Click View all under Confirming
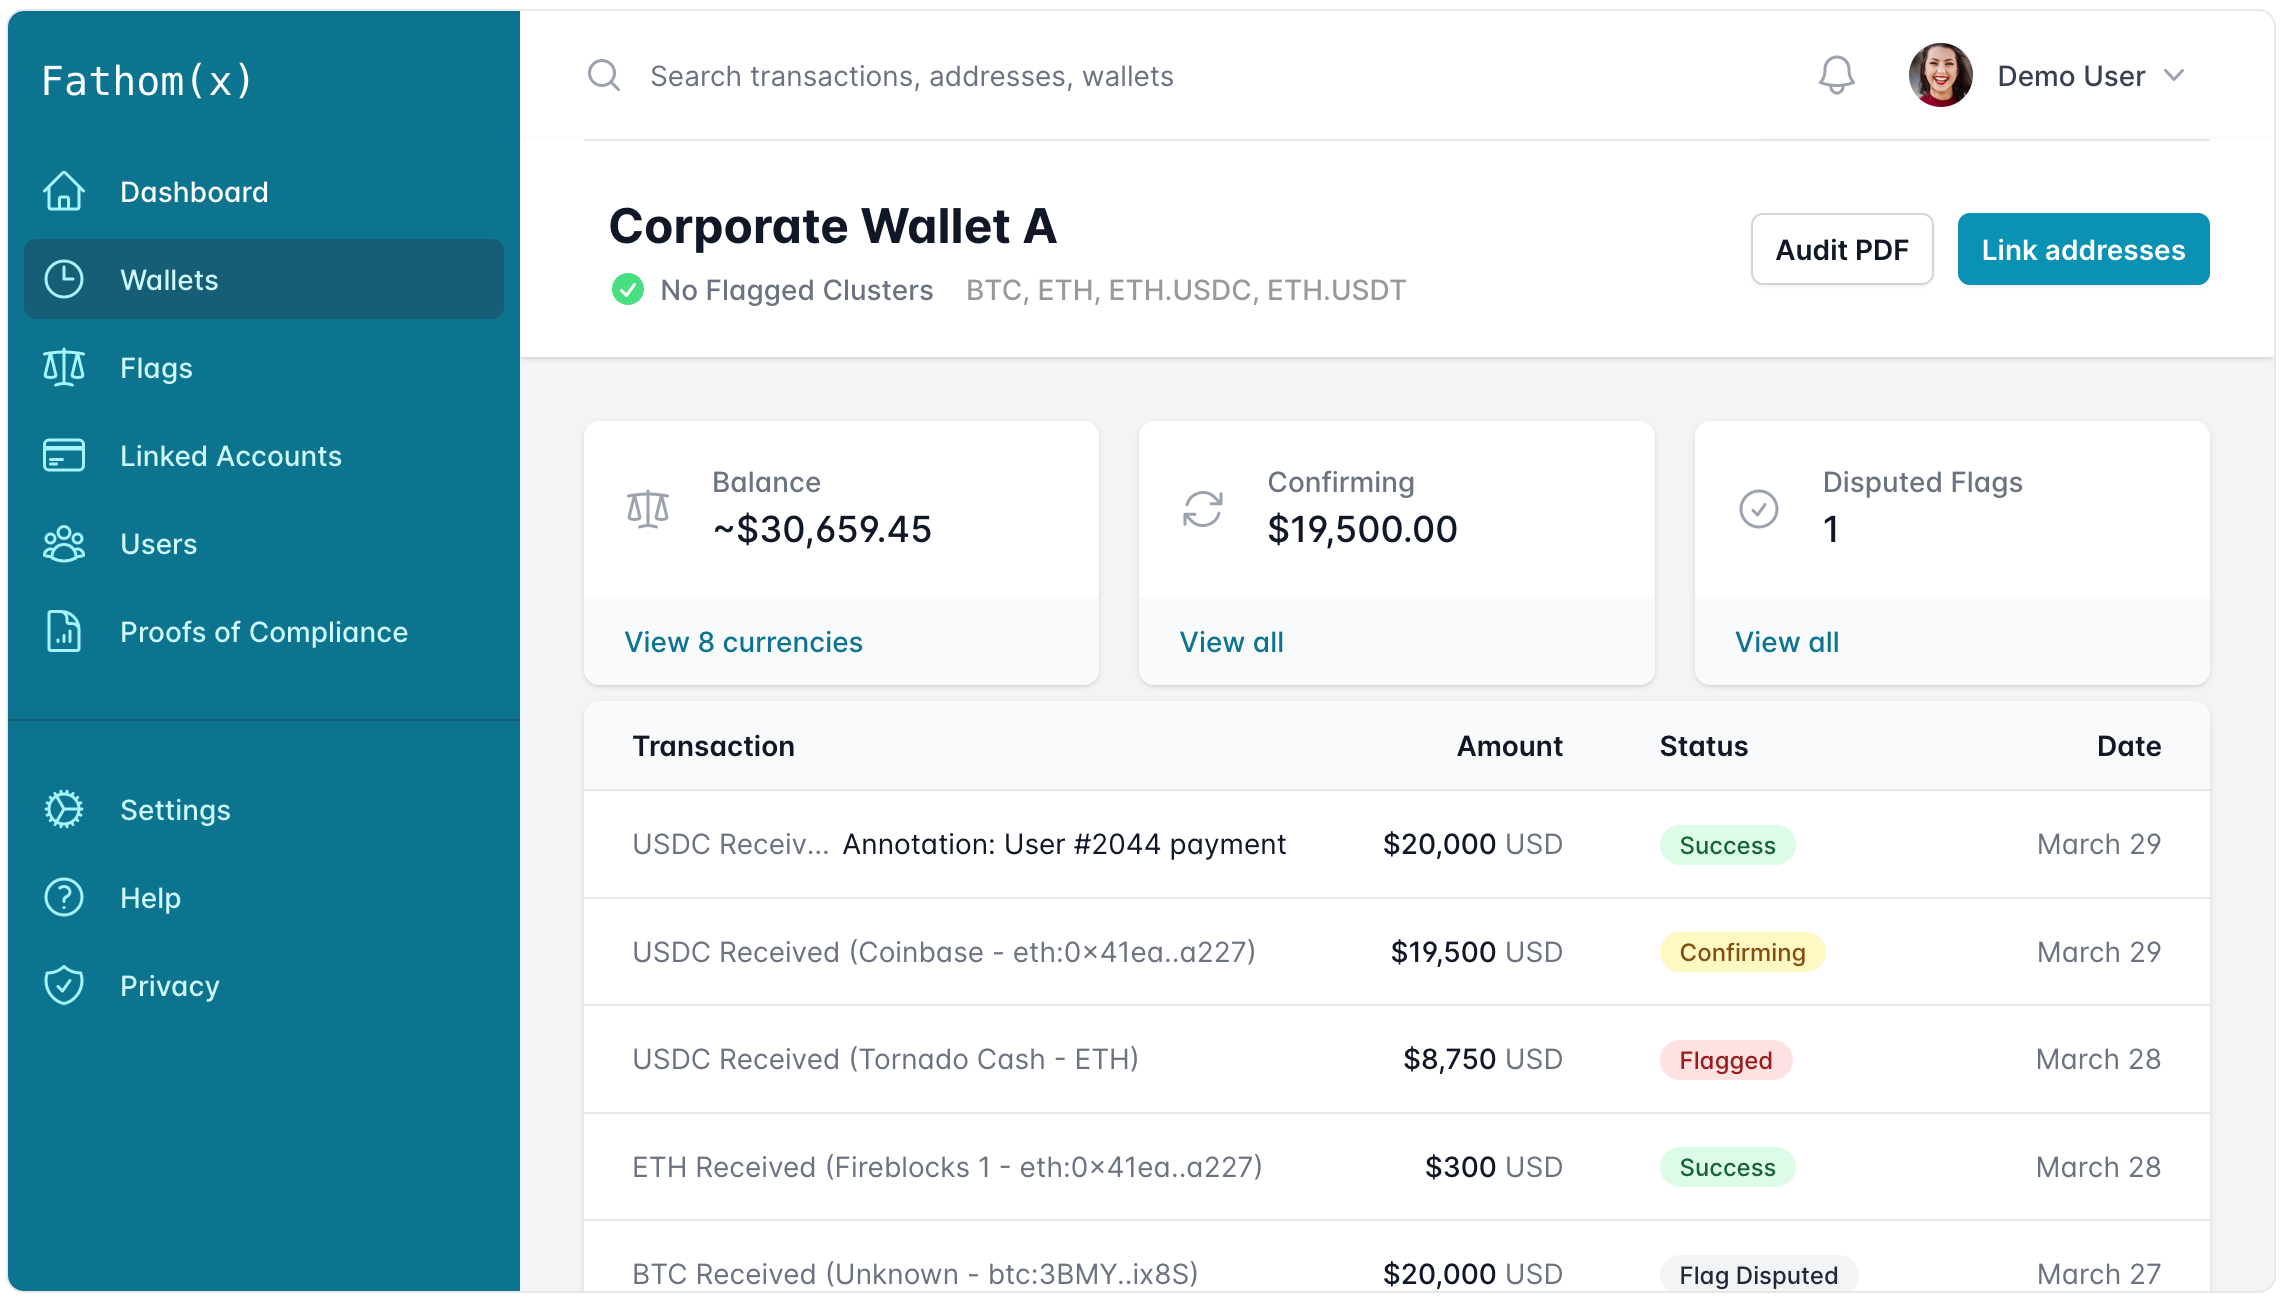The width and height of the screenshot is (2284, 1302). coord(1231,642)
